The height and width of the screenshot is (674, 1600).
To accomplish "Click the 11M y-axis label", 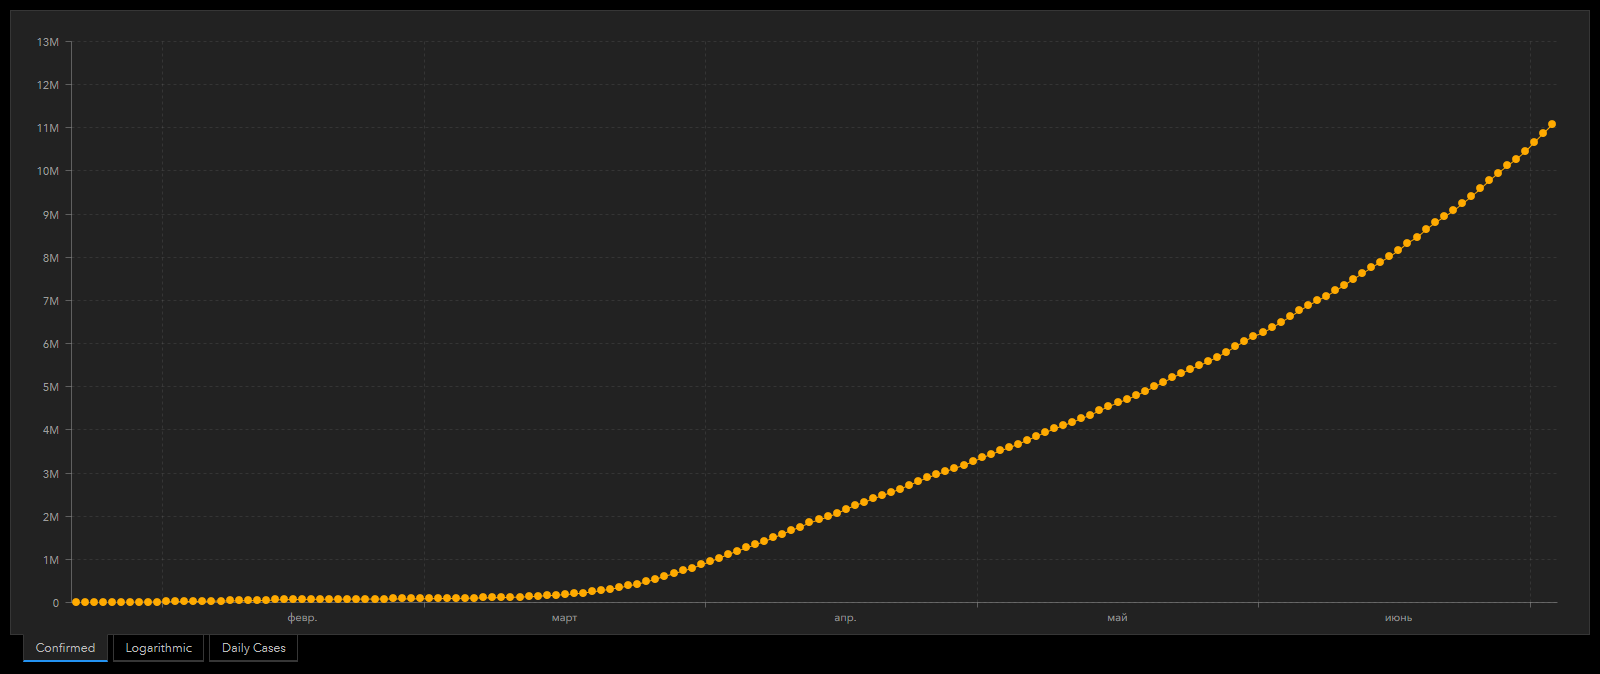I will coord(48,128).
